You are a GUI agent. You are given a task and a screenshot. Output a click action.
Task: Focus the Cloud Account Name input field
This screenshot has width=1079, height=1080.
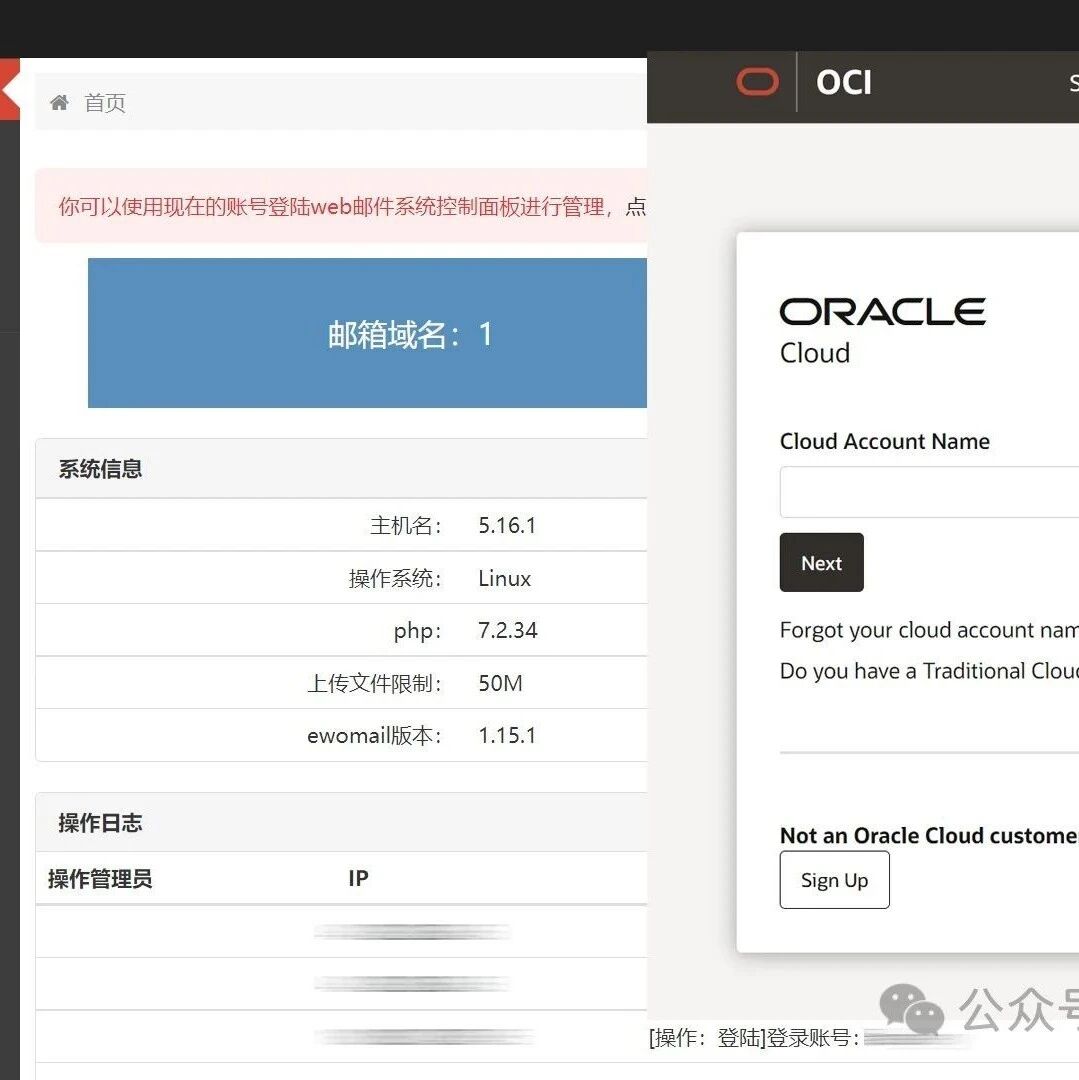click(929, 492)
